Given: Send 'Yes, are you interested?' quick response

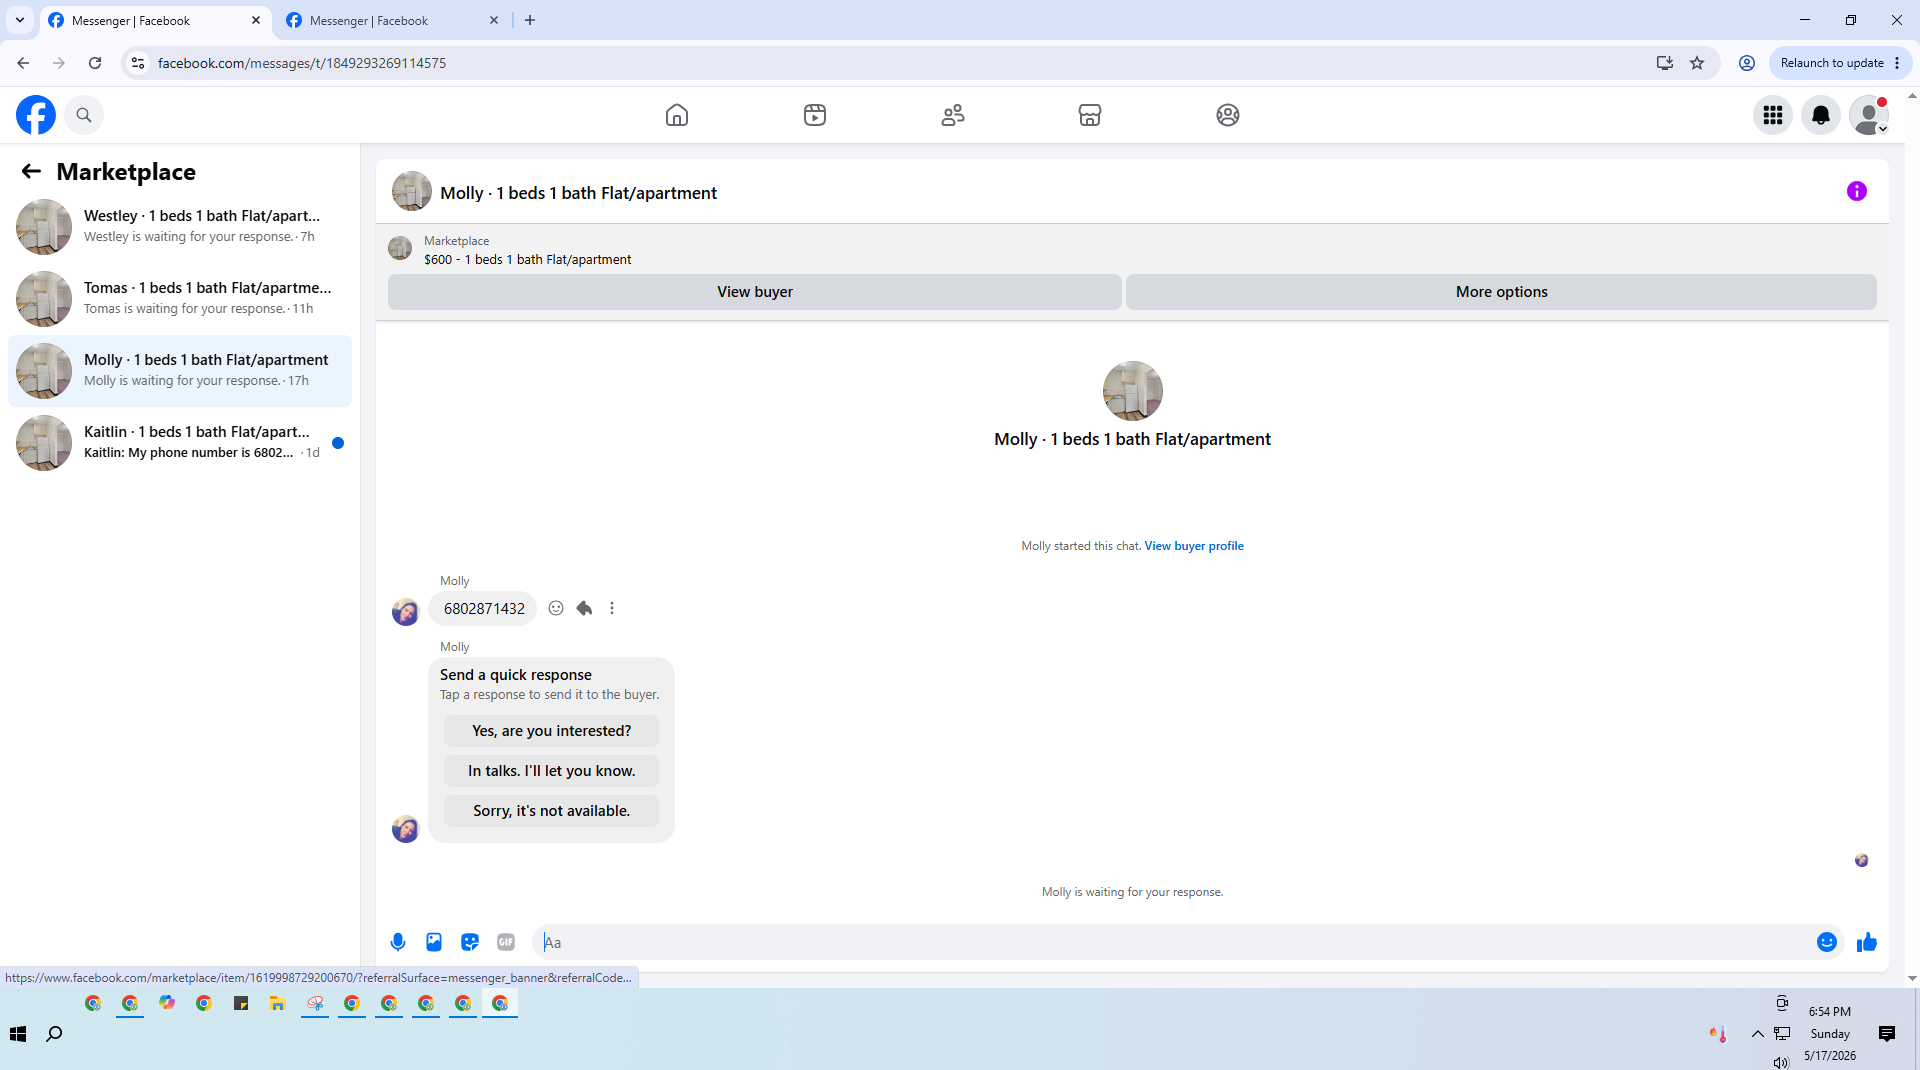Looking at the screenshot, I should 551,731.
